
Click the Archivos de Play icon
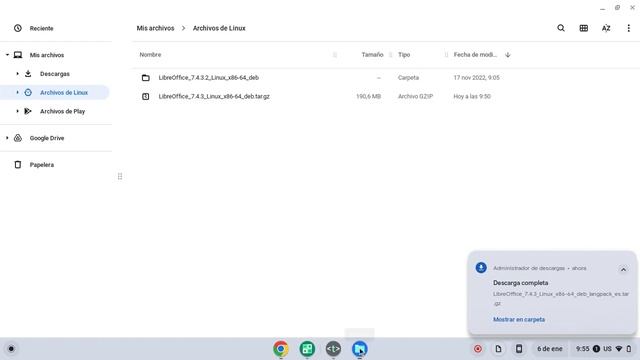[x=28, y=111]
